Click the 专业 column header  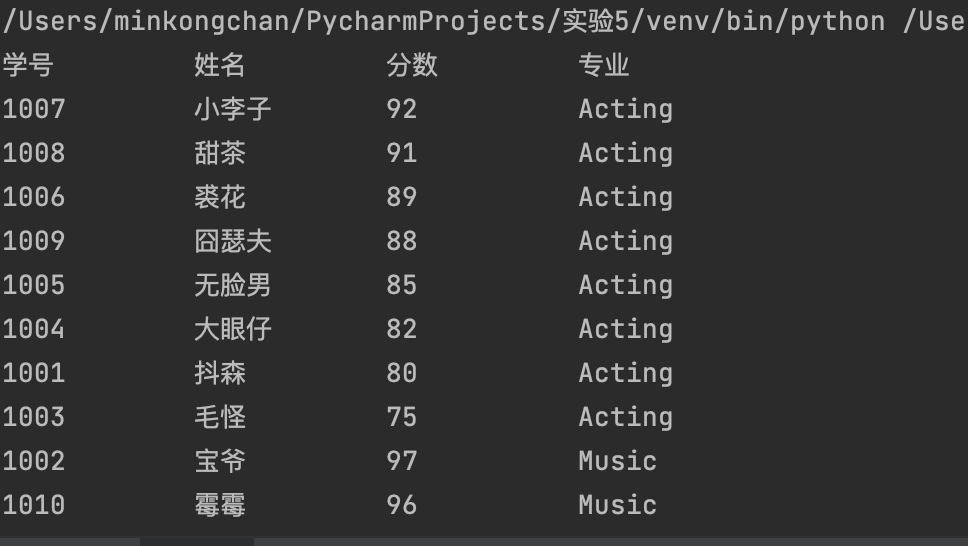coord(604,65)
